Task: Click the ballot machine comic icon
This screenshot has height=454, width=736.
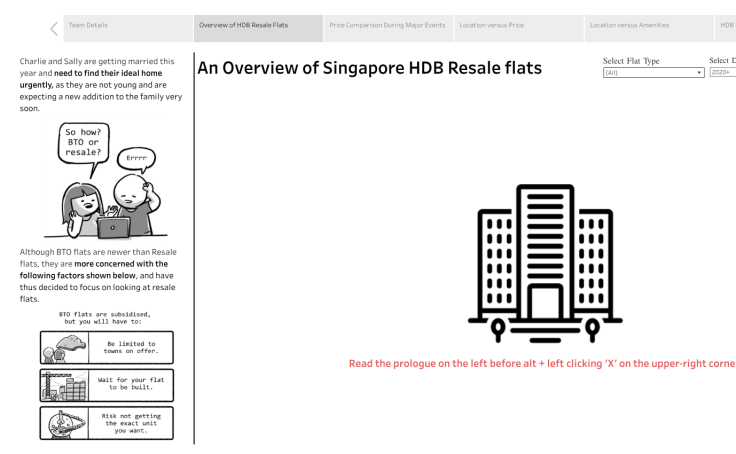Action: 64,423
